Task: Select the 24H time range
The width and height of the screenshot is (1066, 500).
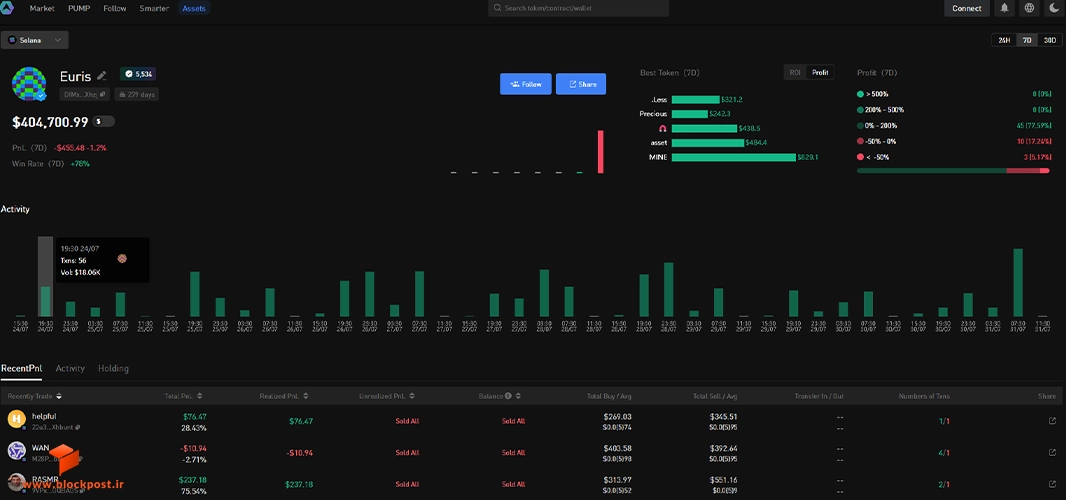Action: click(1003, 40)
